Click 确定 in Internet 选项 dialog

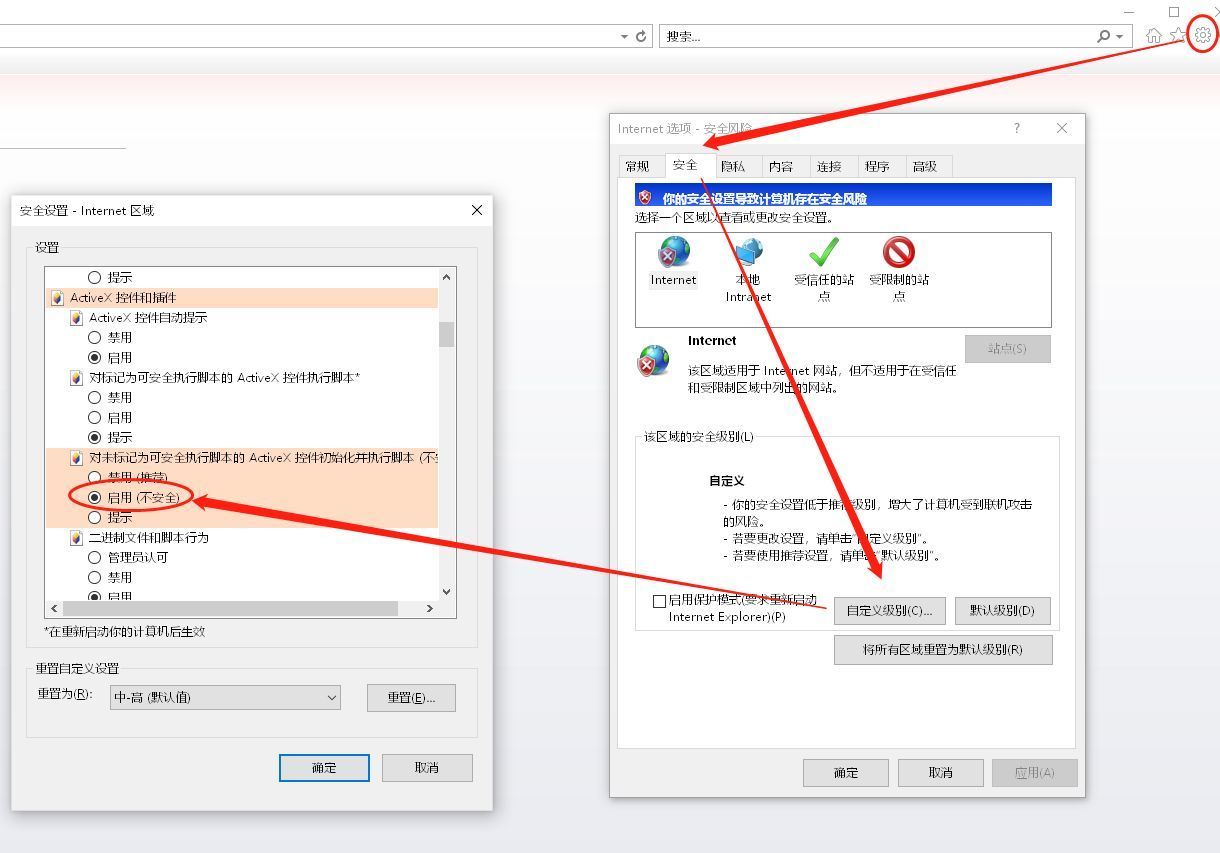(x=846, y=772)
